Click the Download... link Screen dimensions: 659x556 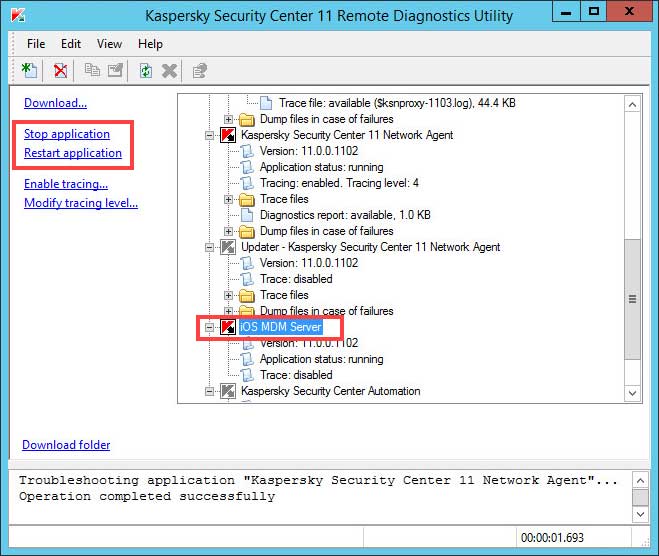coord(55,103)
